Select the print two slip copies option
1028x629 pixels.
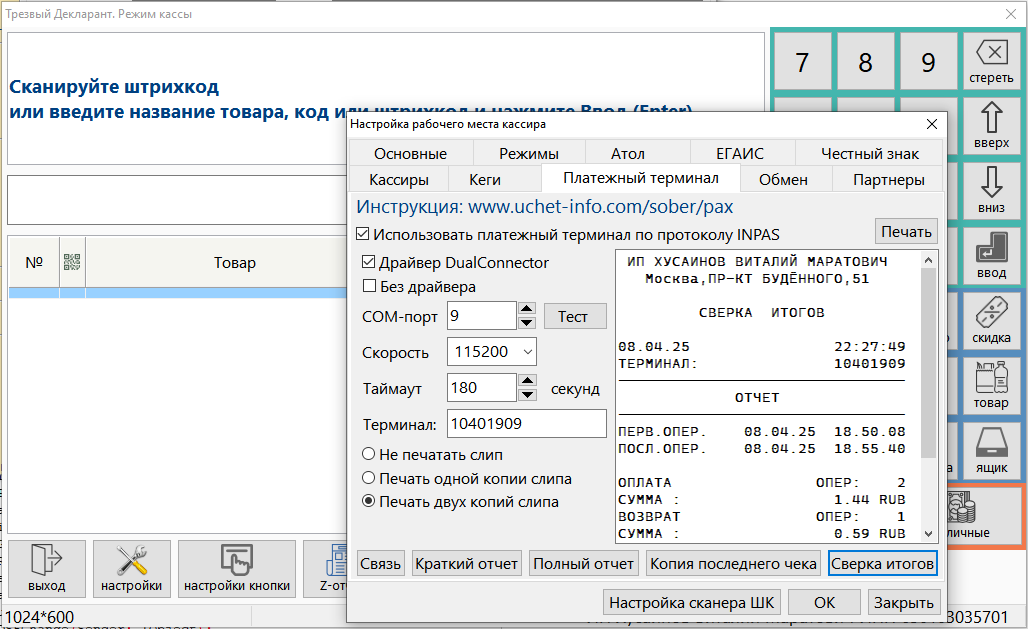369,502
